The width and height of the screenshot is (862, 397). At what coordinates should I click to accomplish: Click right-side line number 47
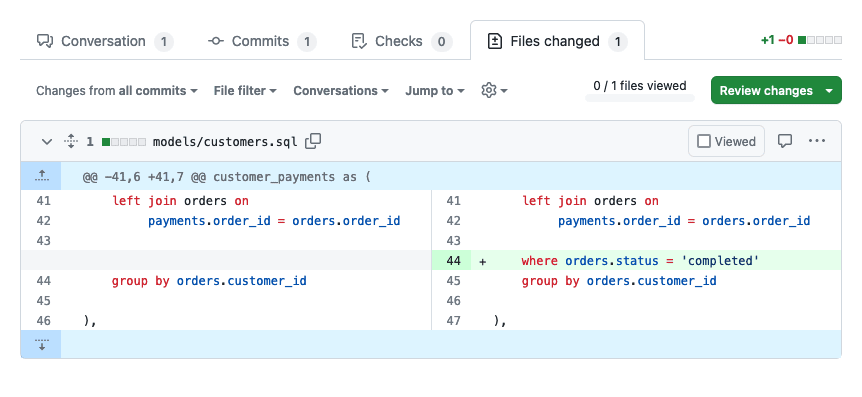point(453,321)
